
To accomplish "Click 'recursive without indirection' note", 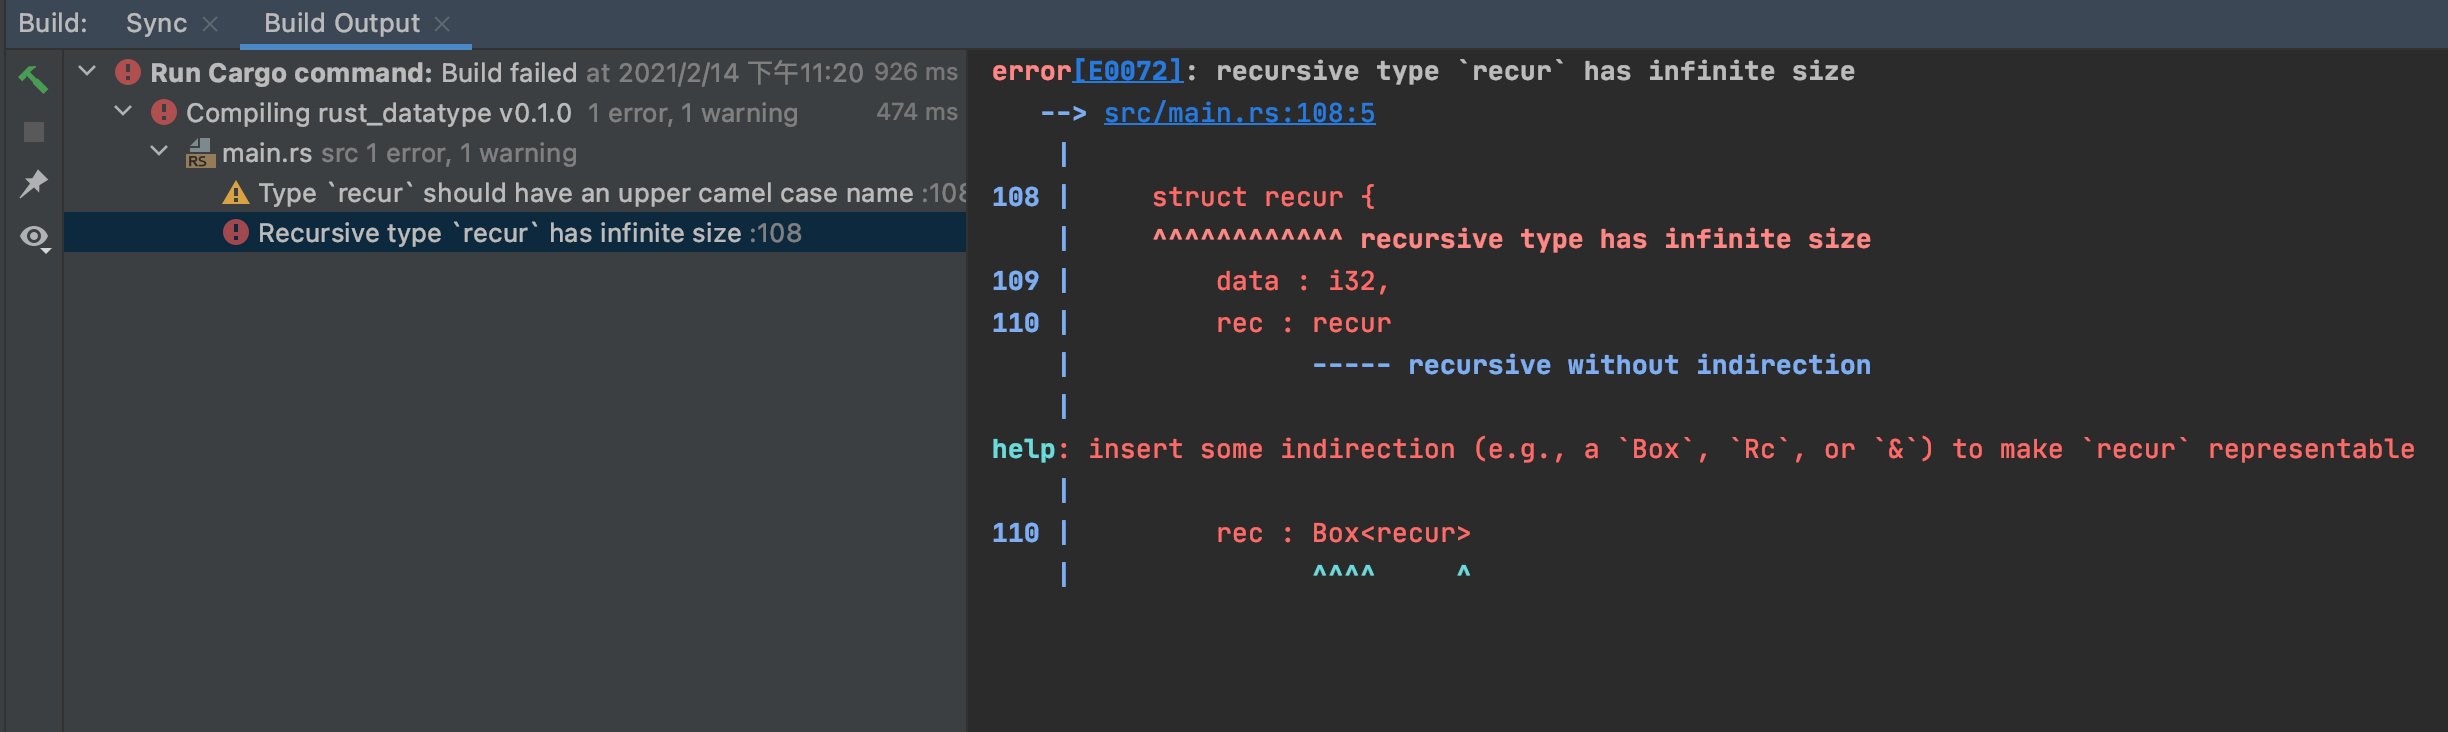I will click(x=1639, y=365).
